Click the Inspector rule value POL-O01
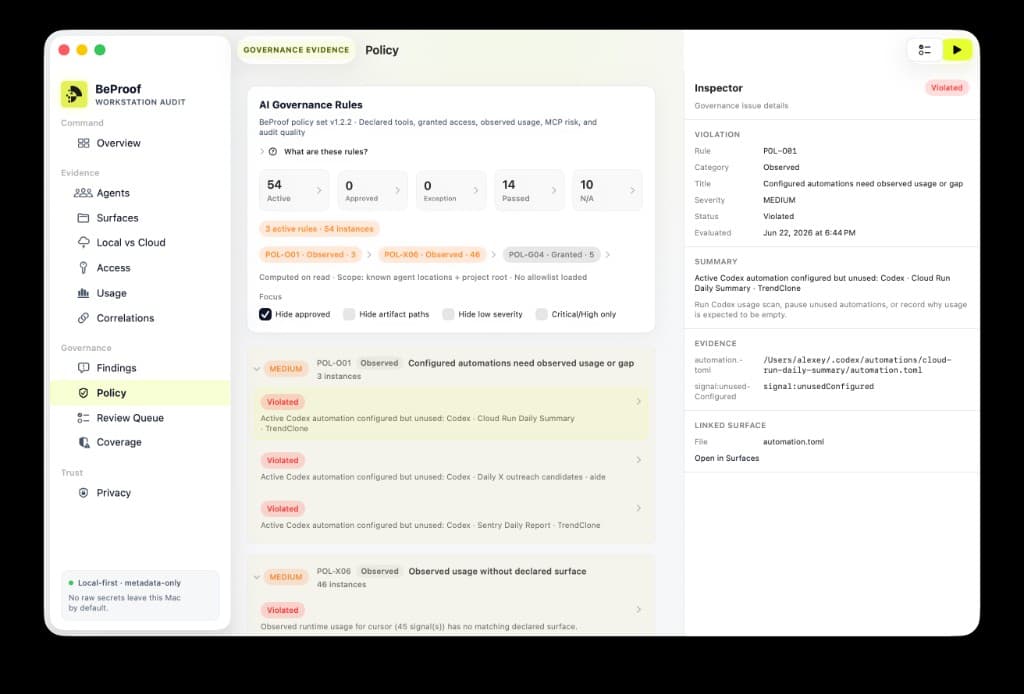 click(780, 151)
